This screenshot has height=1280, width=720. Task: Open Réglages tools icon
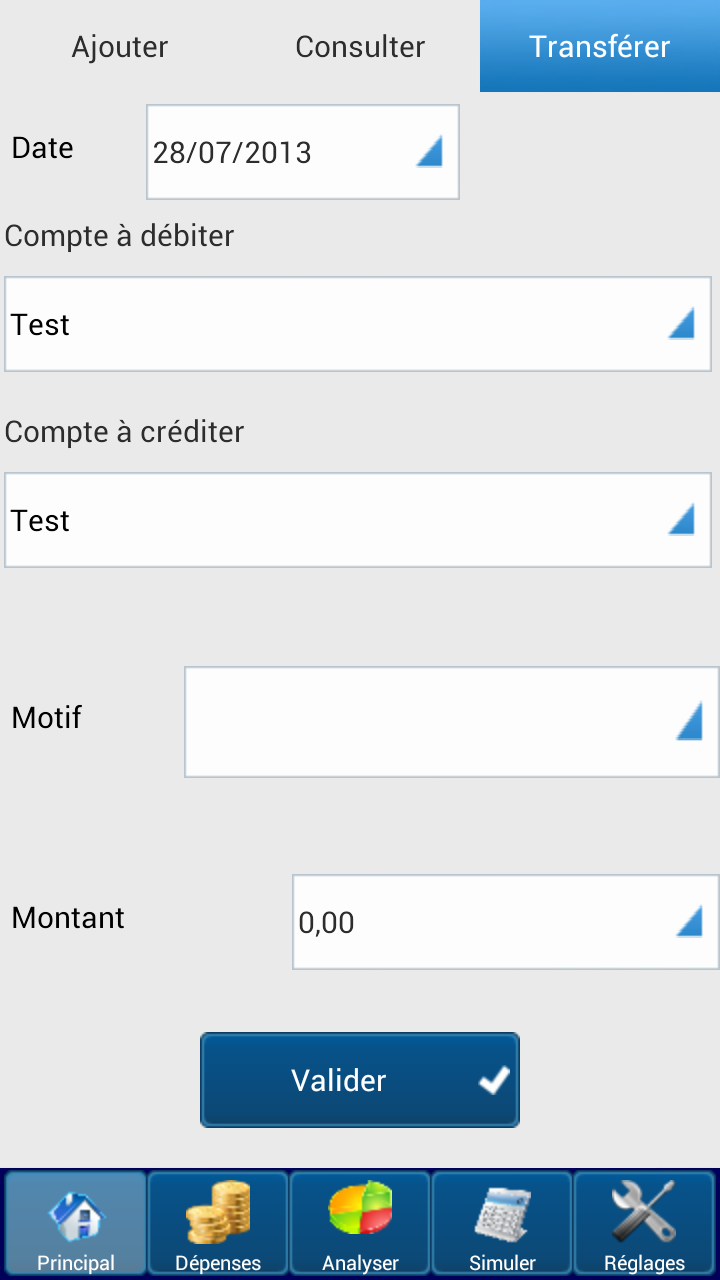pyautogui.click(x=644, y=1212)
